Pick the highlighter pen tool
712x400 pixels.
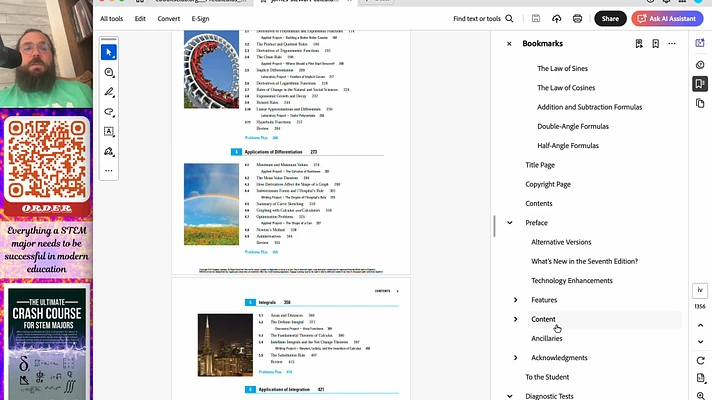(109, 92)
